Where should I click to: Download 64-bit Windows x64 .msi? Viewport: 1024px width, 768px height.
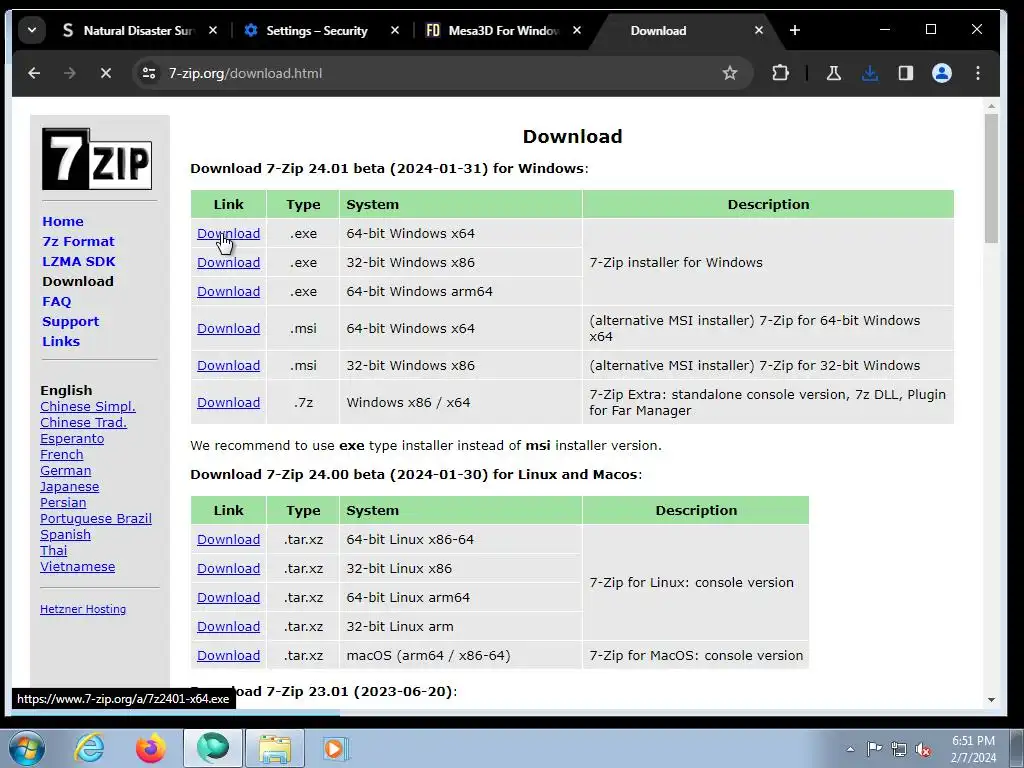point(229,328)
